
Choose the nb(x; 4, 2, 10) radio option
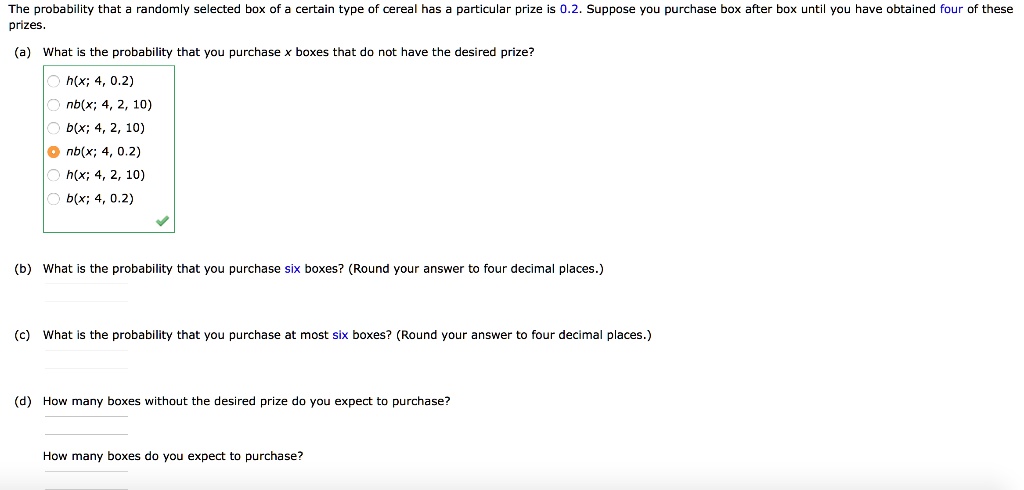[x=54, y=105]
